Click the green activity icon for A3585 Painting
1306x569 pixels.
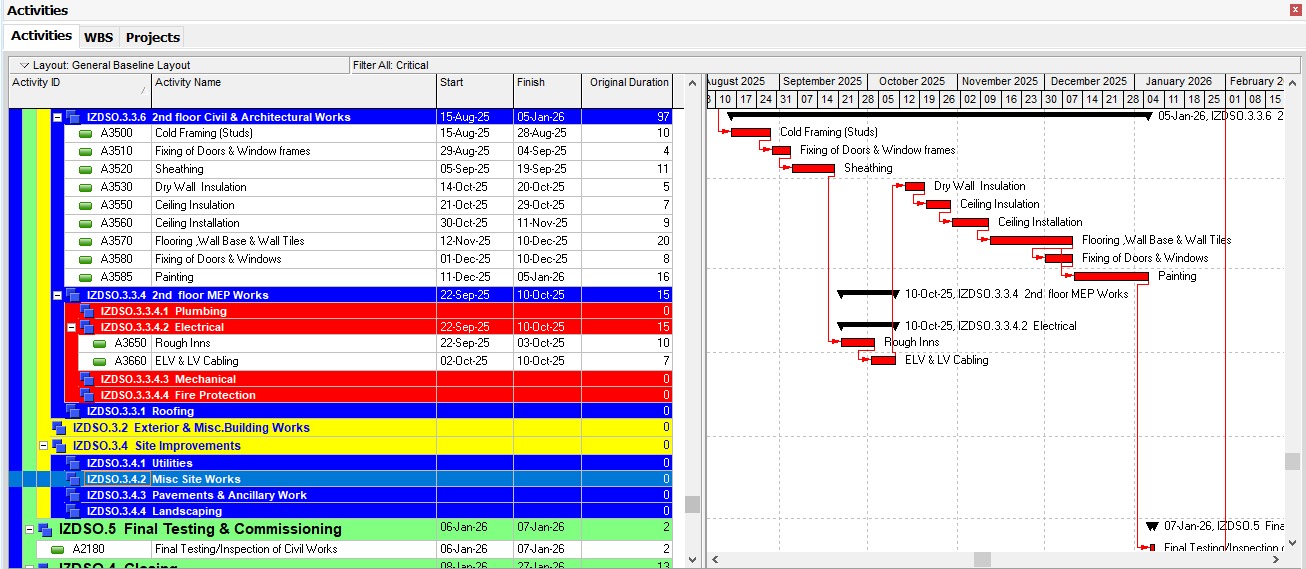tap(85, 277)
